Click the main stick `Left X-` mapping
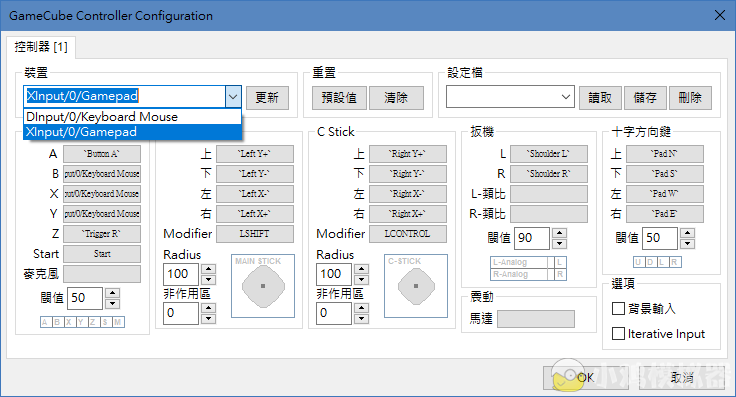This screenshot has height=397, width=736. click(x=255, y=194)
